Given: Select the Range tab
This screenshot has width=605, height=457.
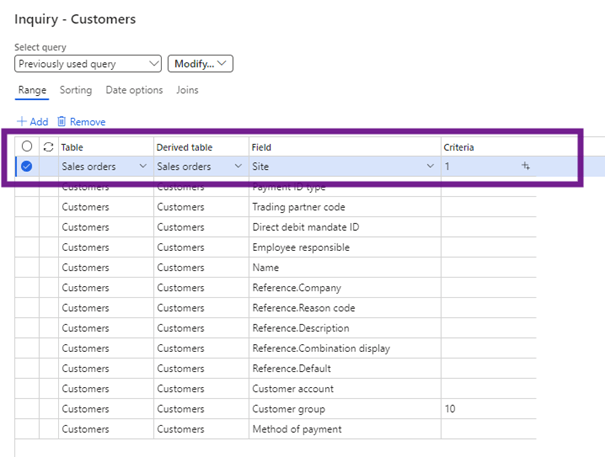Looking at the screenshot, I should pos(32,90).
